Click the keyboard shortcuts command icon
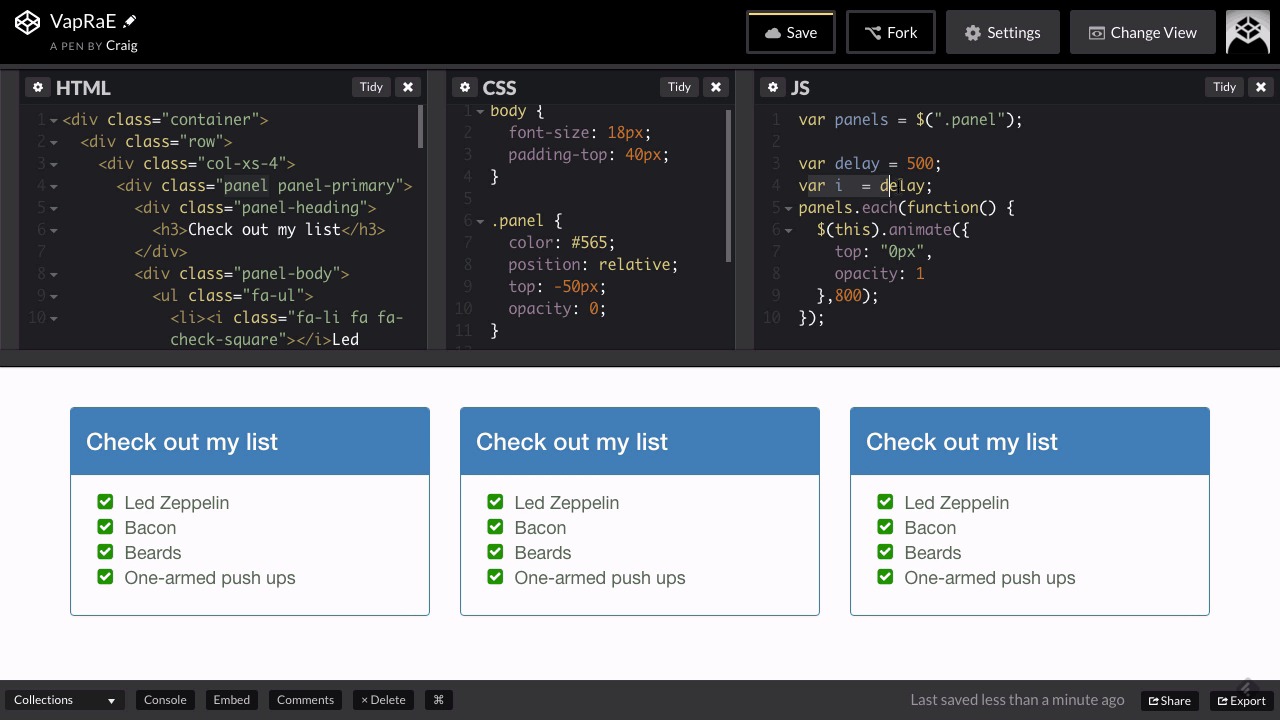The width and height of the screenshot is (1280, 720). point(438,700)
